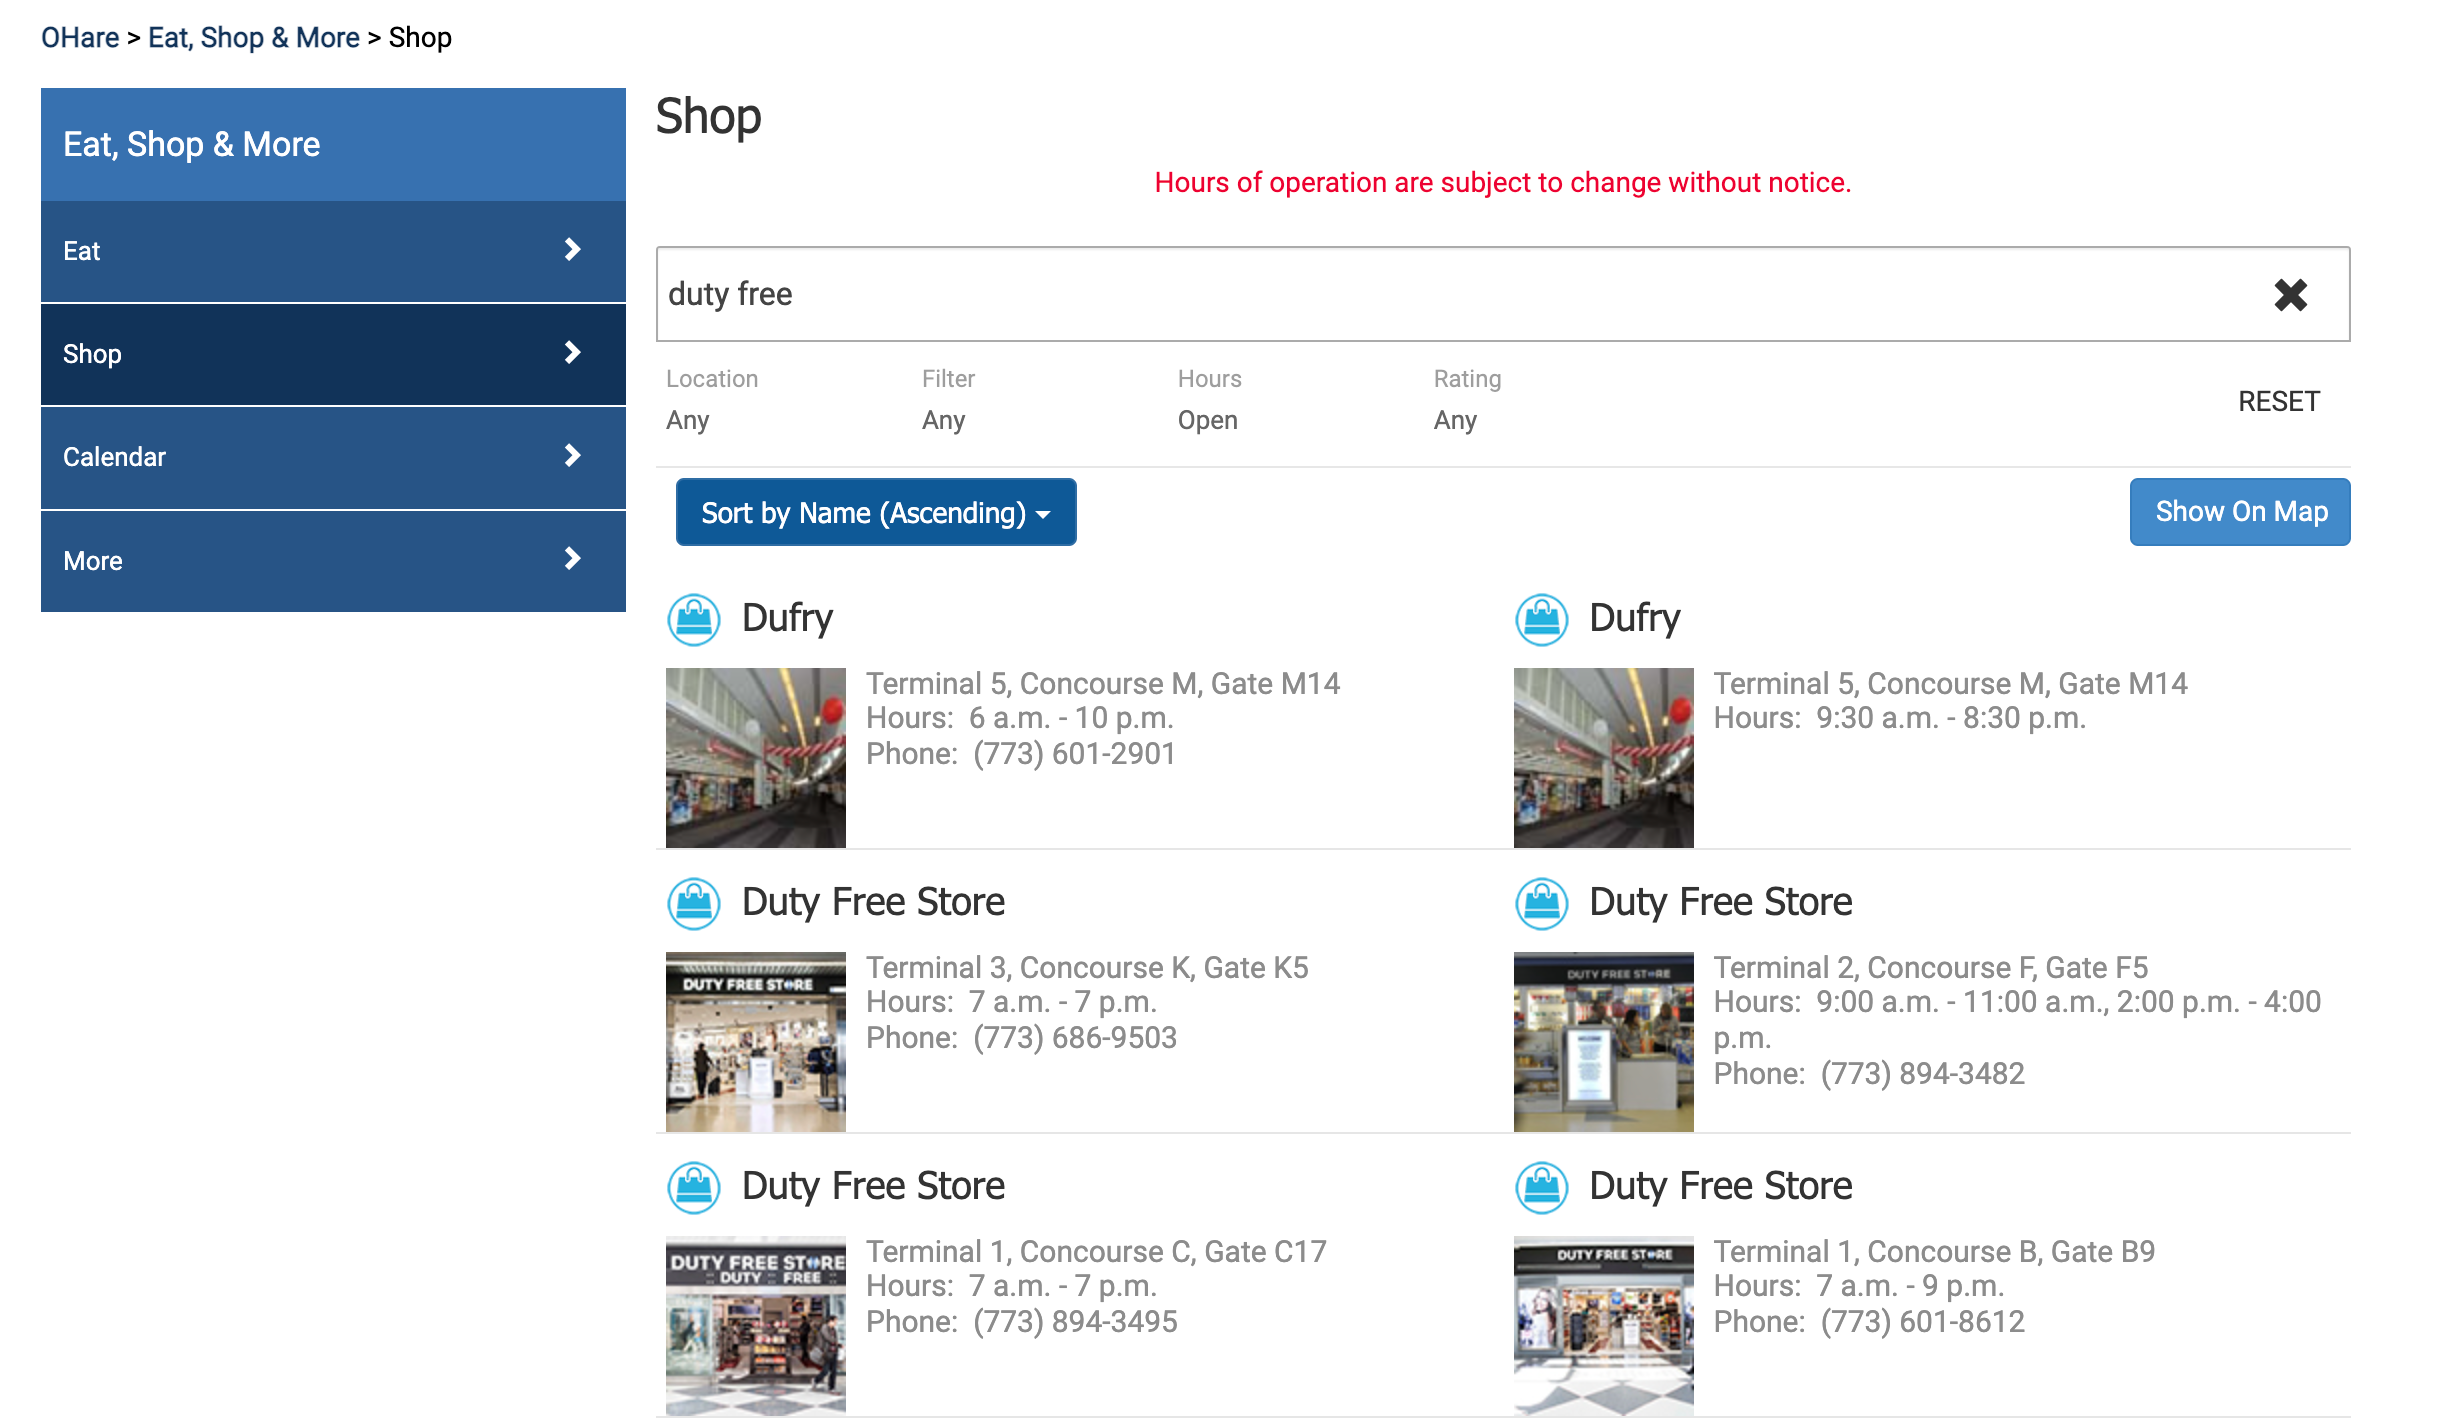2464x1422 pixels.
Task: Click RESET to clear all filters
Action: tap(2280, 400)
